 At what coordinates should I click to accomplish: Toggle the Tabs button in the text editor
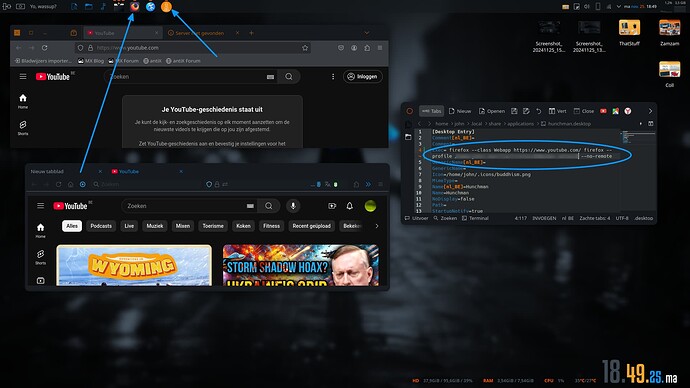[431, 111]
